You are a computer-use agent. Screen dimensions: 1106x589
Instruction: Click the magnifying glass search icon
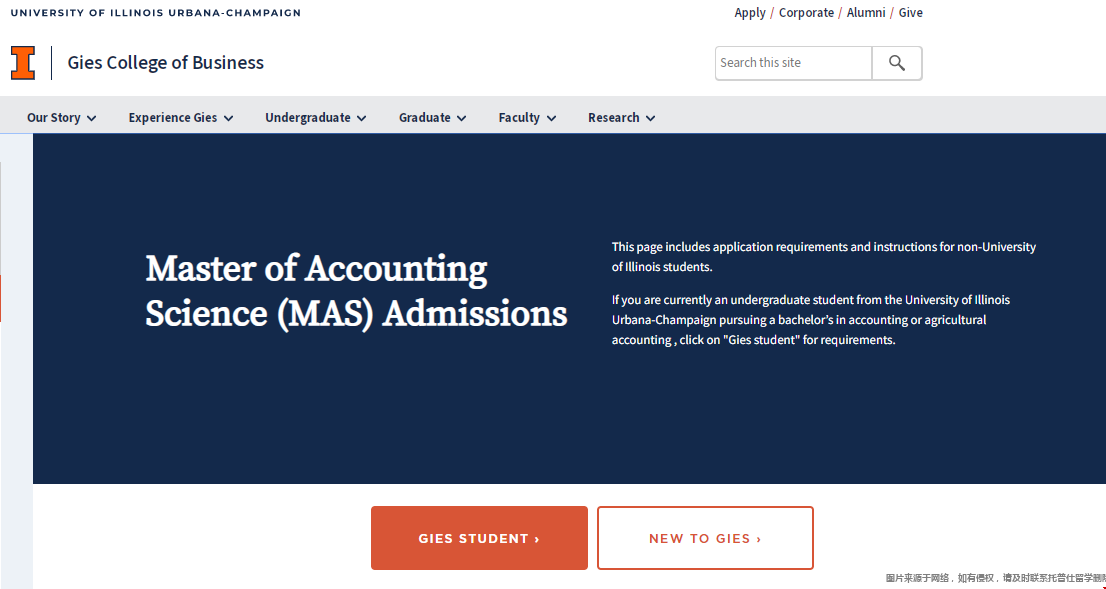coord(896,63)
